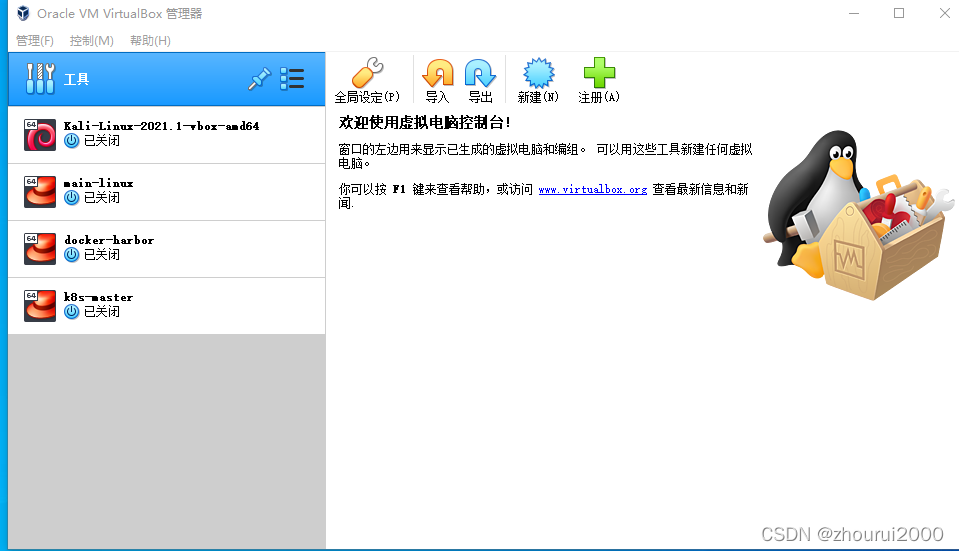Open the tools list menu icon
Viewport: 959px width, 551px height.
(x=292, y=79)
